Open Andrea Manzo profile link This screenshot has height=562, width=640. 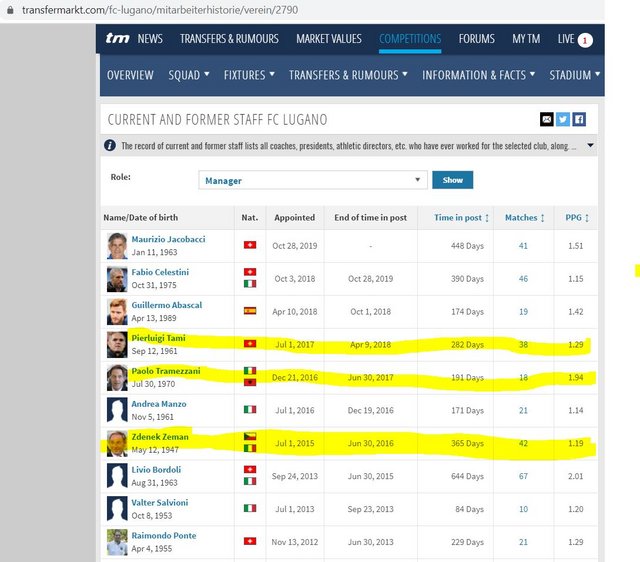point(159,404)
